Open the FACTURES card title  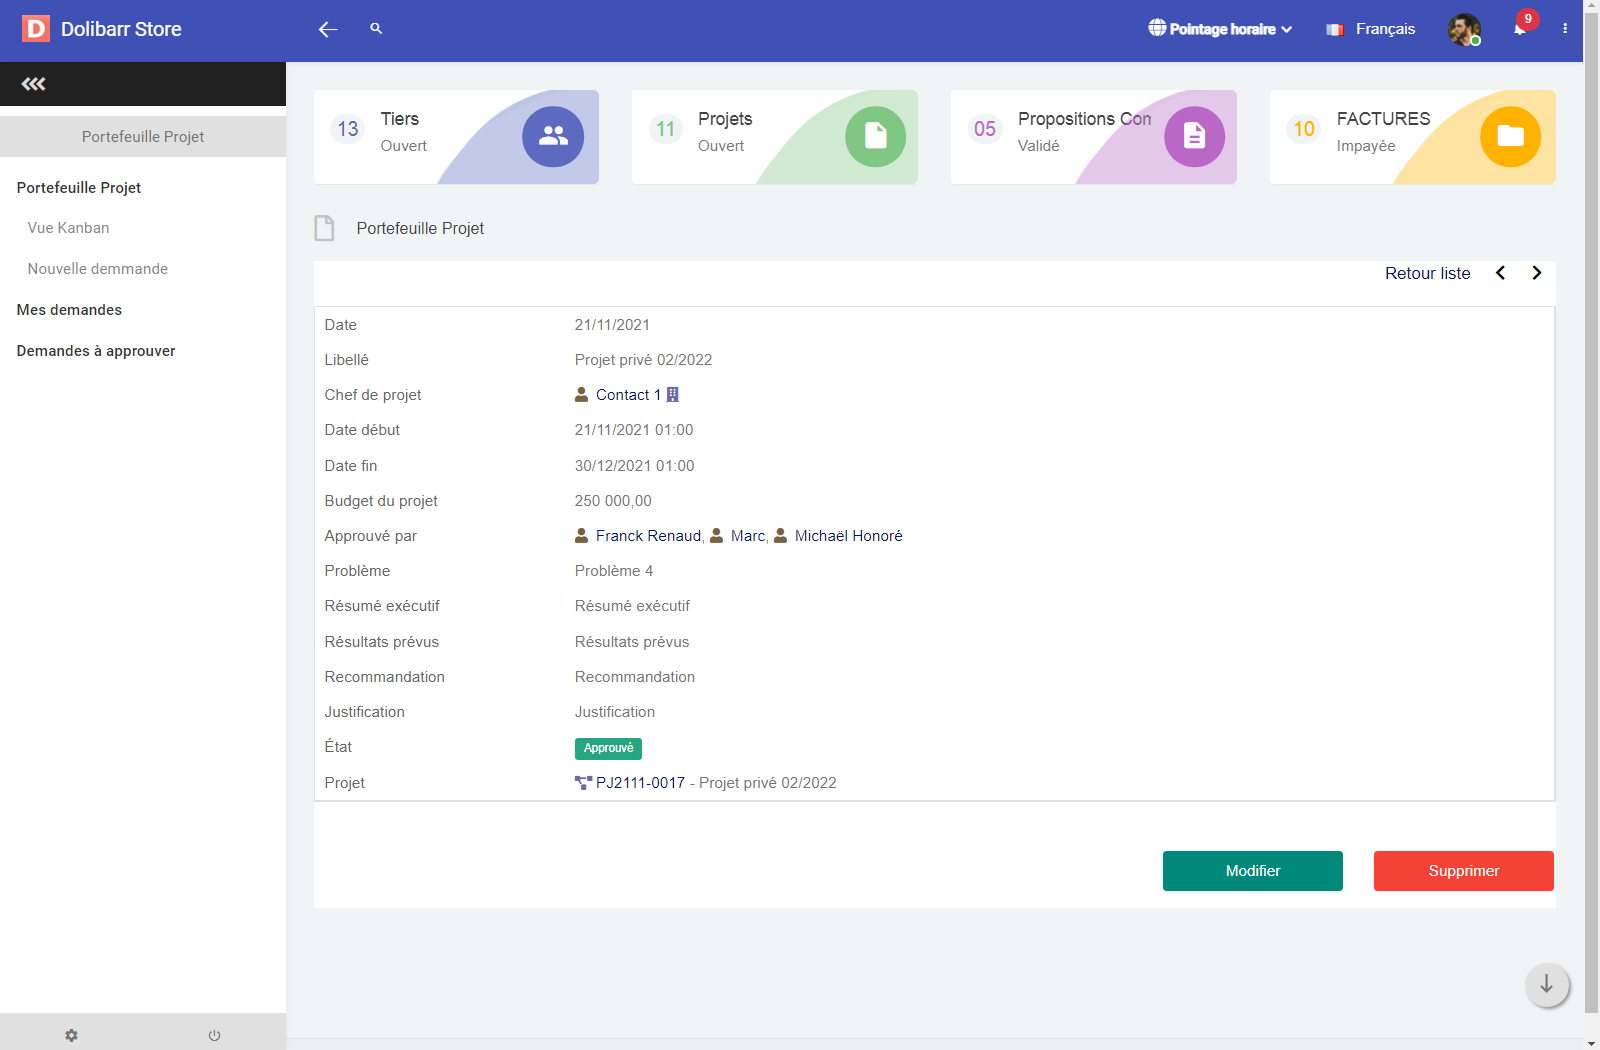tap(1384, 119)
